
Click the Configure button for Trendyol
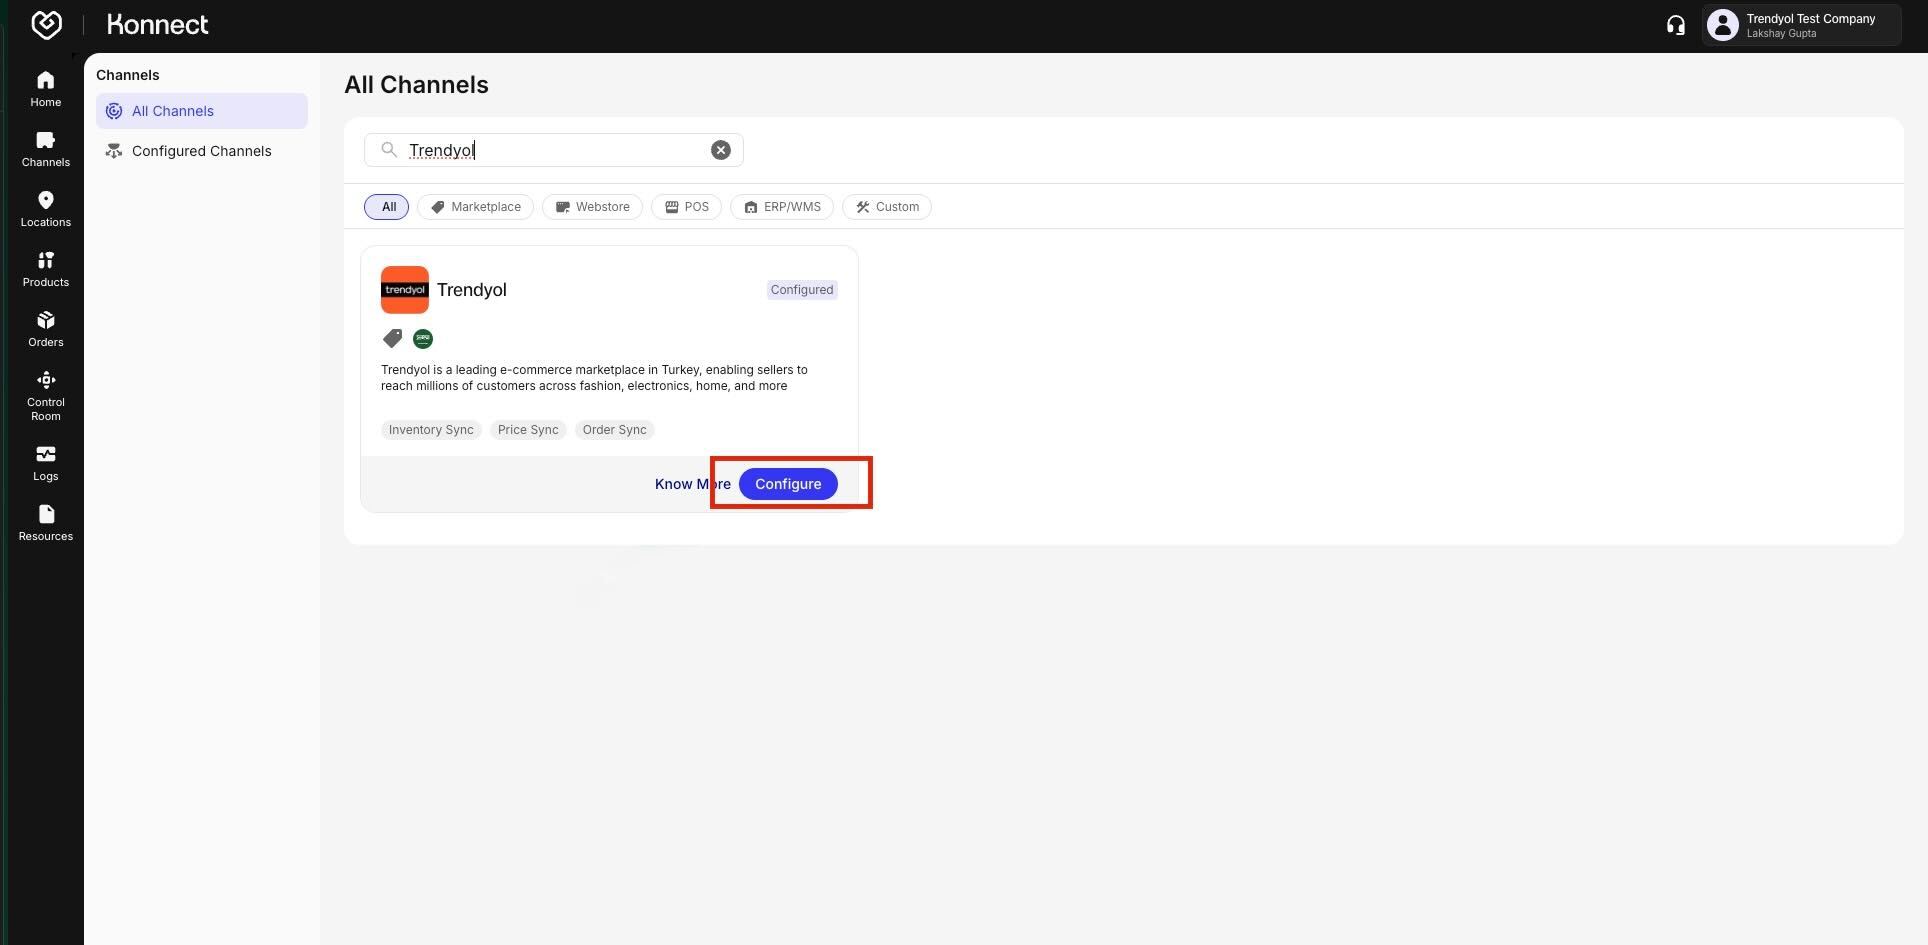point(788,484)
